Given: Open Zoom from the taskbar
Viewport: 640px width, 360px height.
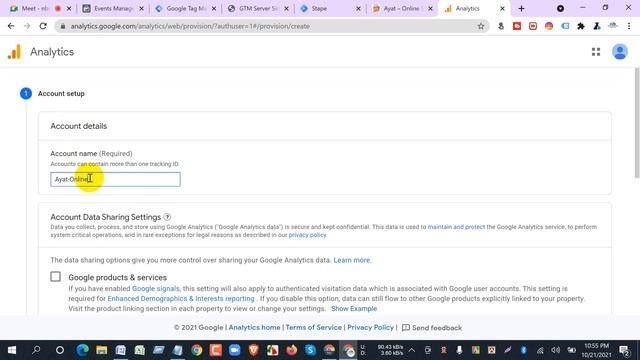Looking at the screenshot, I should [234, 350].
